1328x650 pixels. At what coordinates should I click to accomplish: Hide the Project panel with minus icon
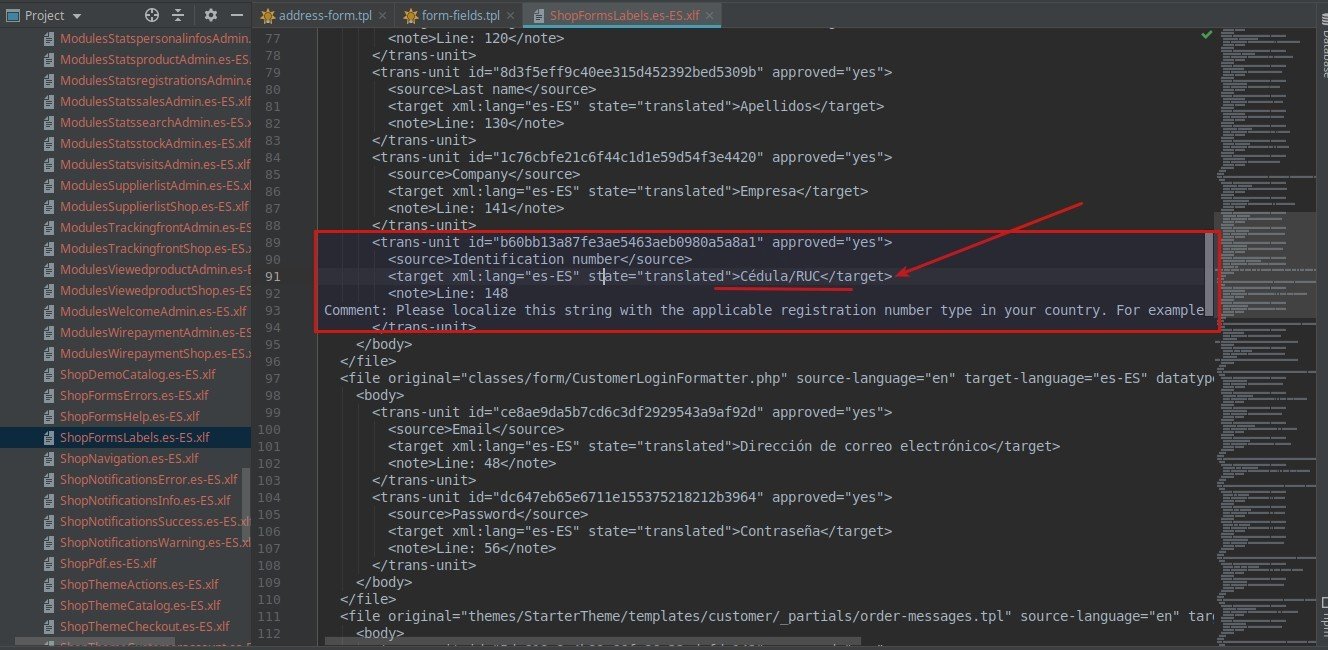[x=236, y=15]
